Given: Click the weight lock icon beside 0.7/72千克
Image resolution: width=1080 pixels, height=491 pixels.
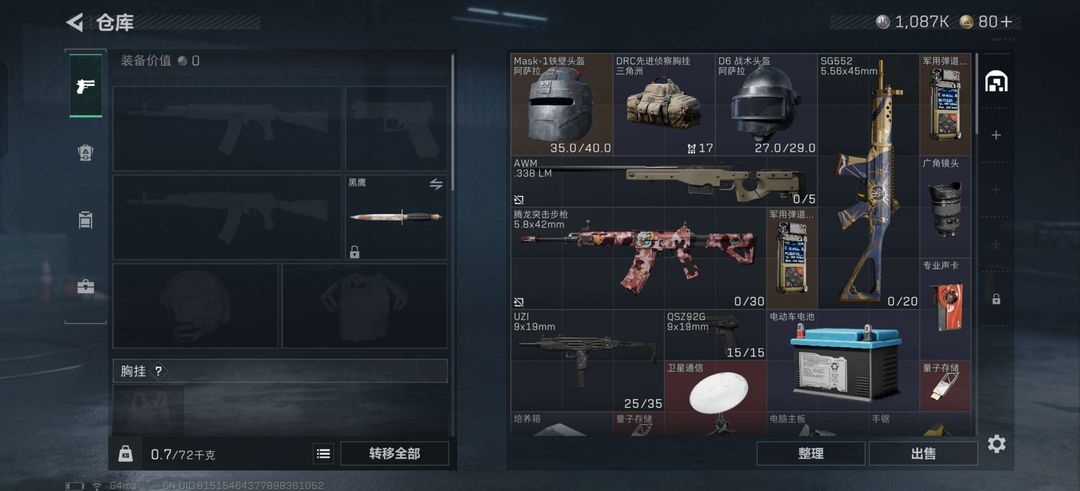Looking at the screenshot, I should 125,454.
